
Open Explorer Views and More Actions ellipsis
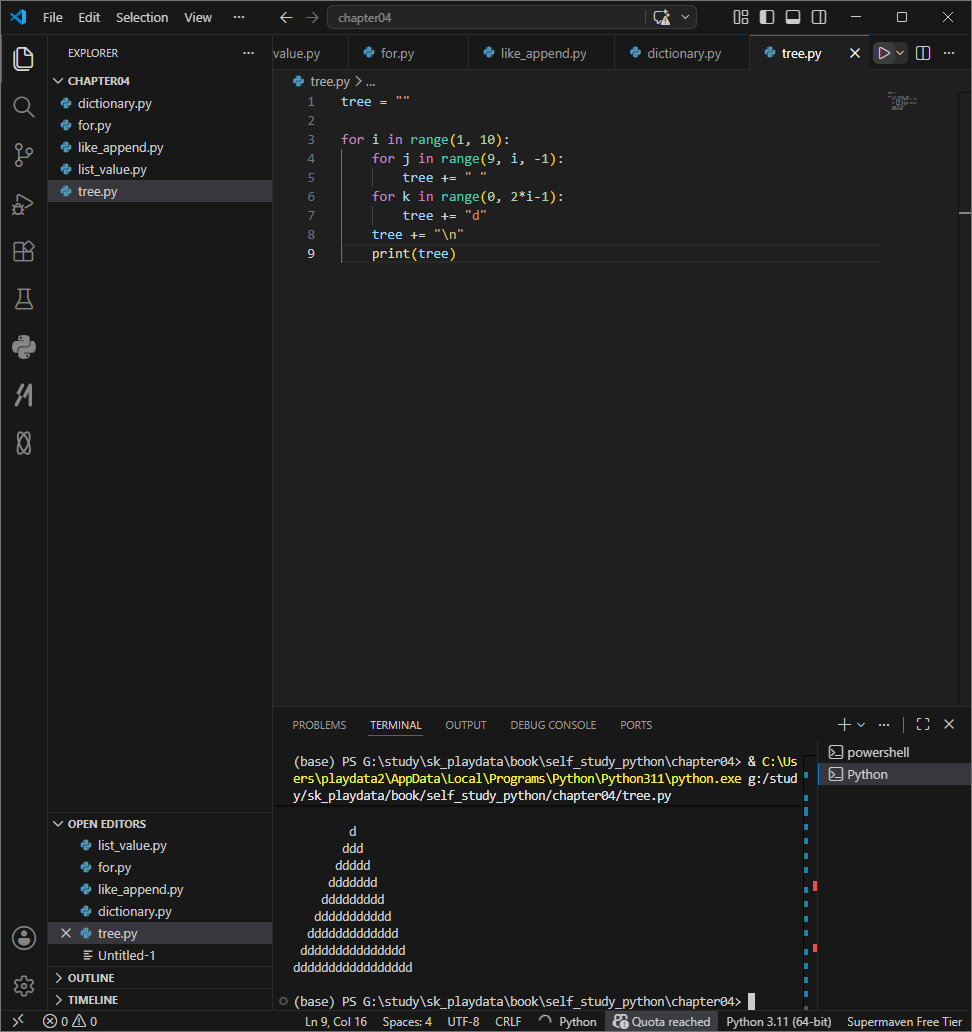point(248,53)
